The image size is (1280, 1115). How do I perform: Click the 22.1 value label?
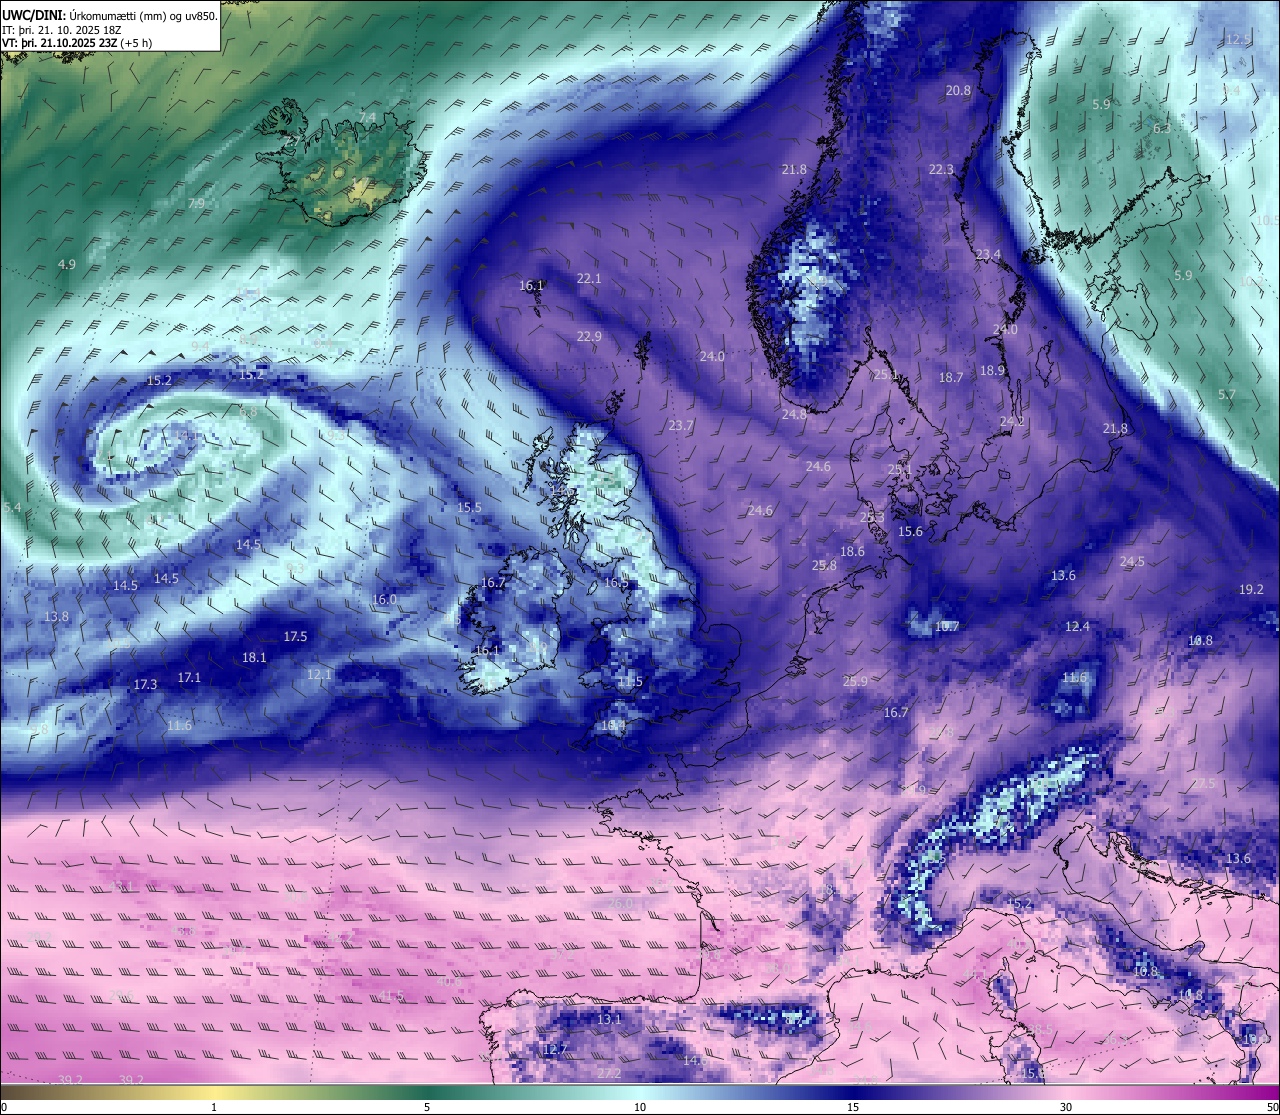click(x=589, y=279)
